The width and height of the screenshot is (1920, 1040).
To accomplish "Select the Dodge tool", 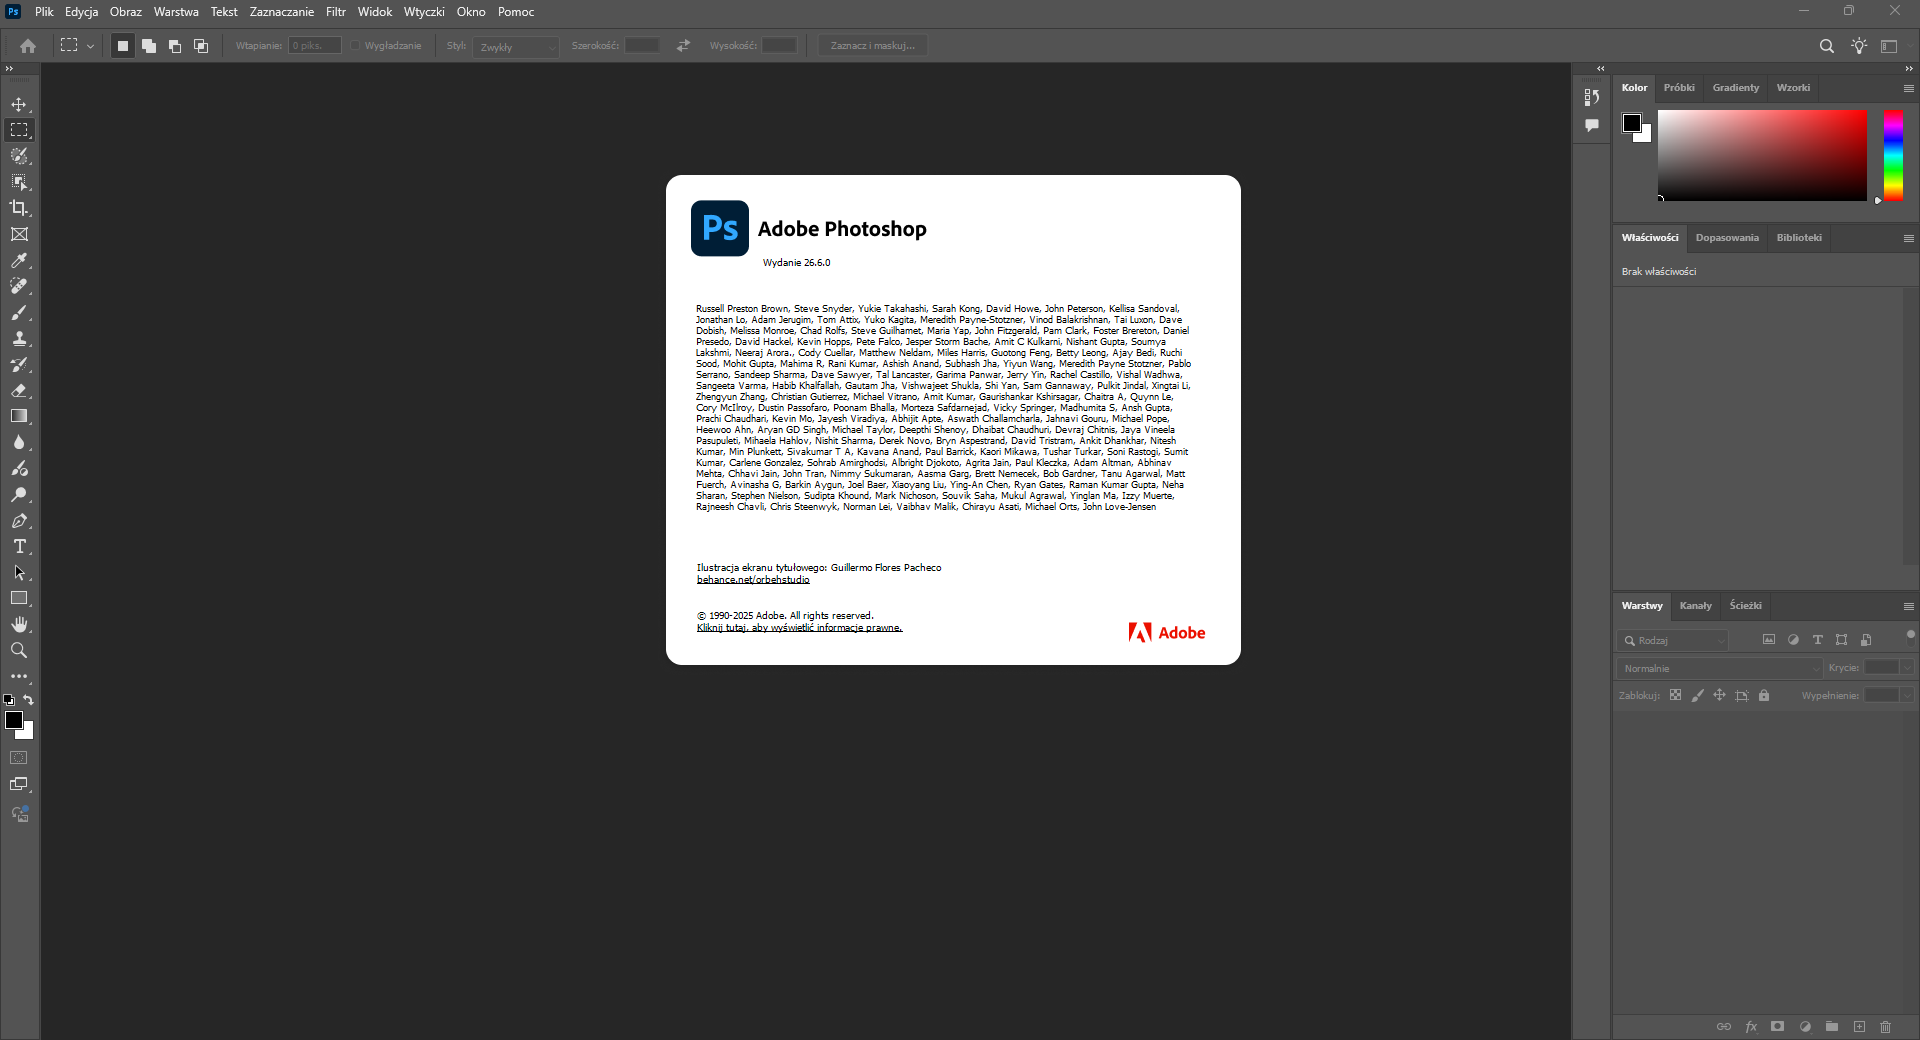I will pyautogui.click(x=19, y=494).
